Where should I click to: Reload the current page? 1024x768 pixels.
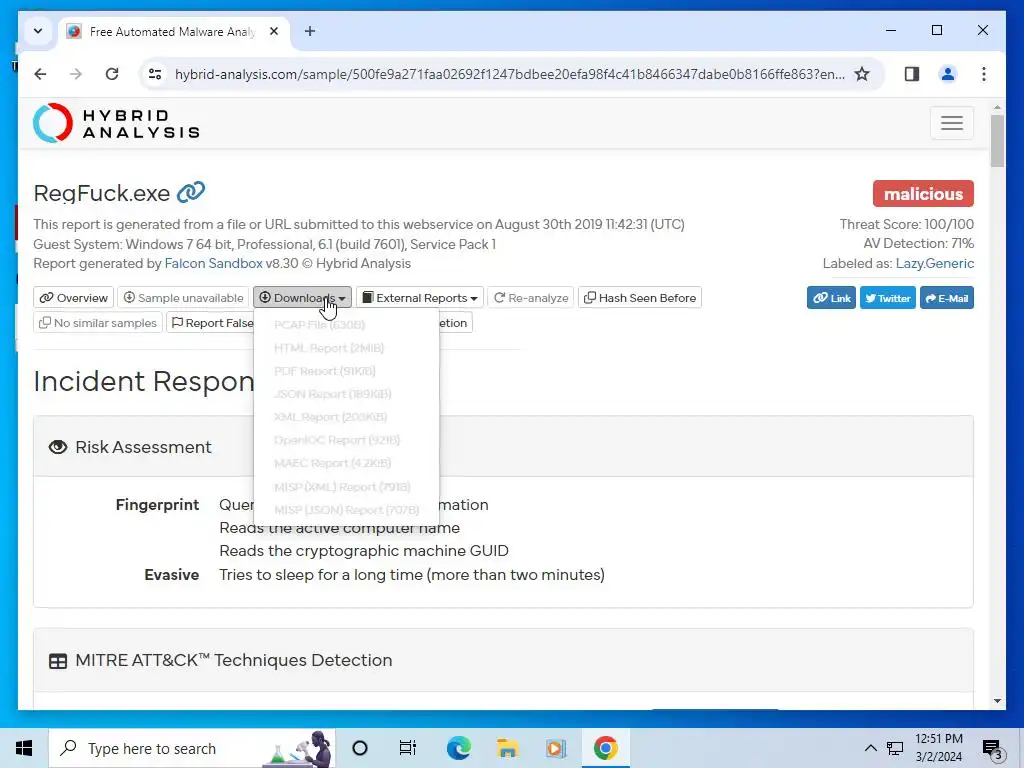pos(112,74)
